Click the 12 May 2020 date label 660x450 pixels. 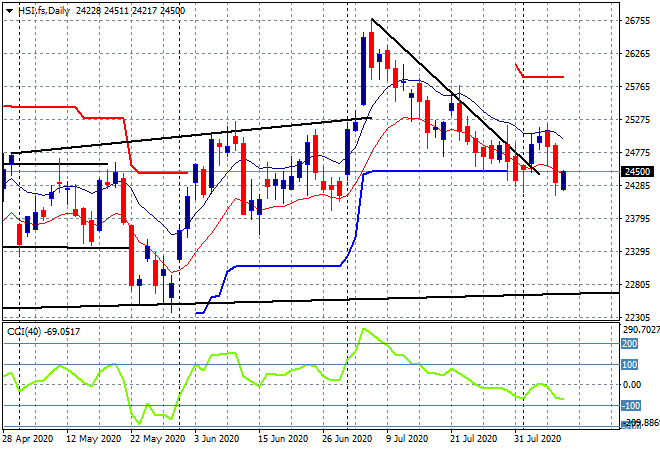[x=93, y=439]
